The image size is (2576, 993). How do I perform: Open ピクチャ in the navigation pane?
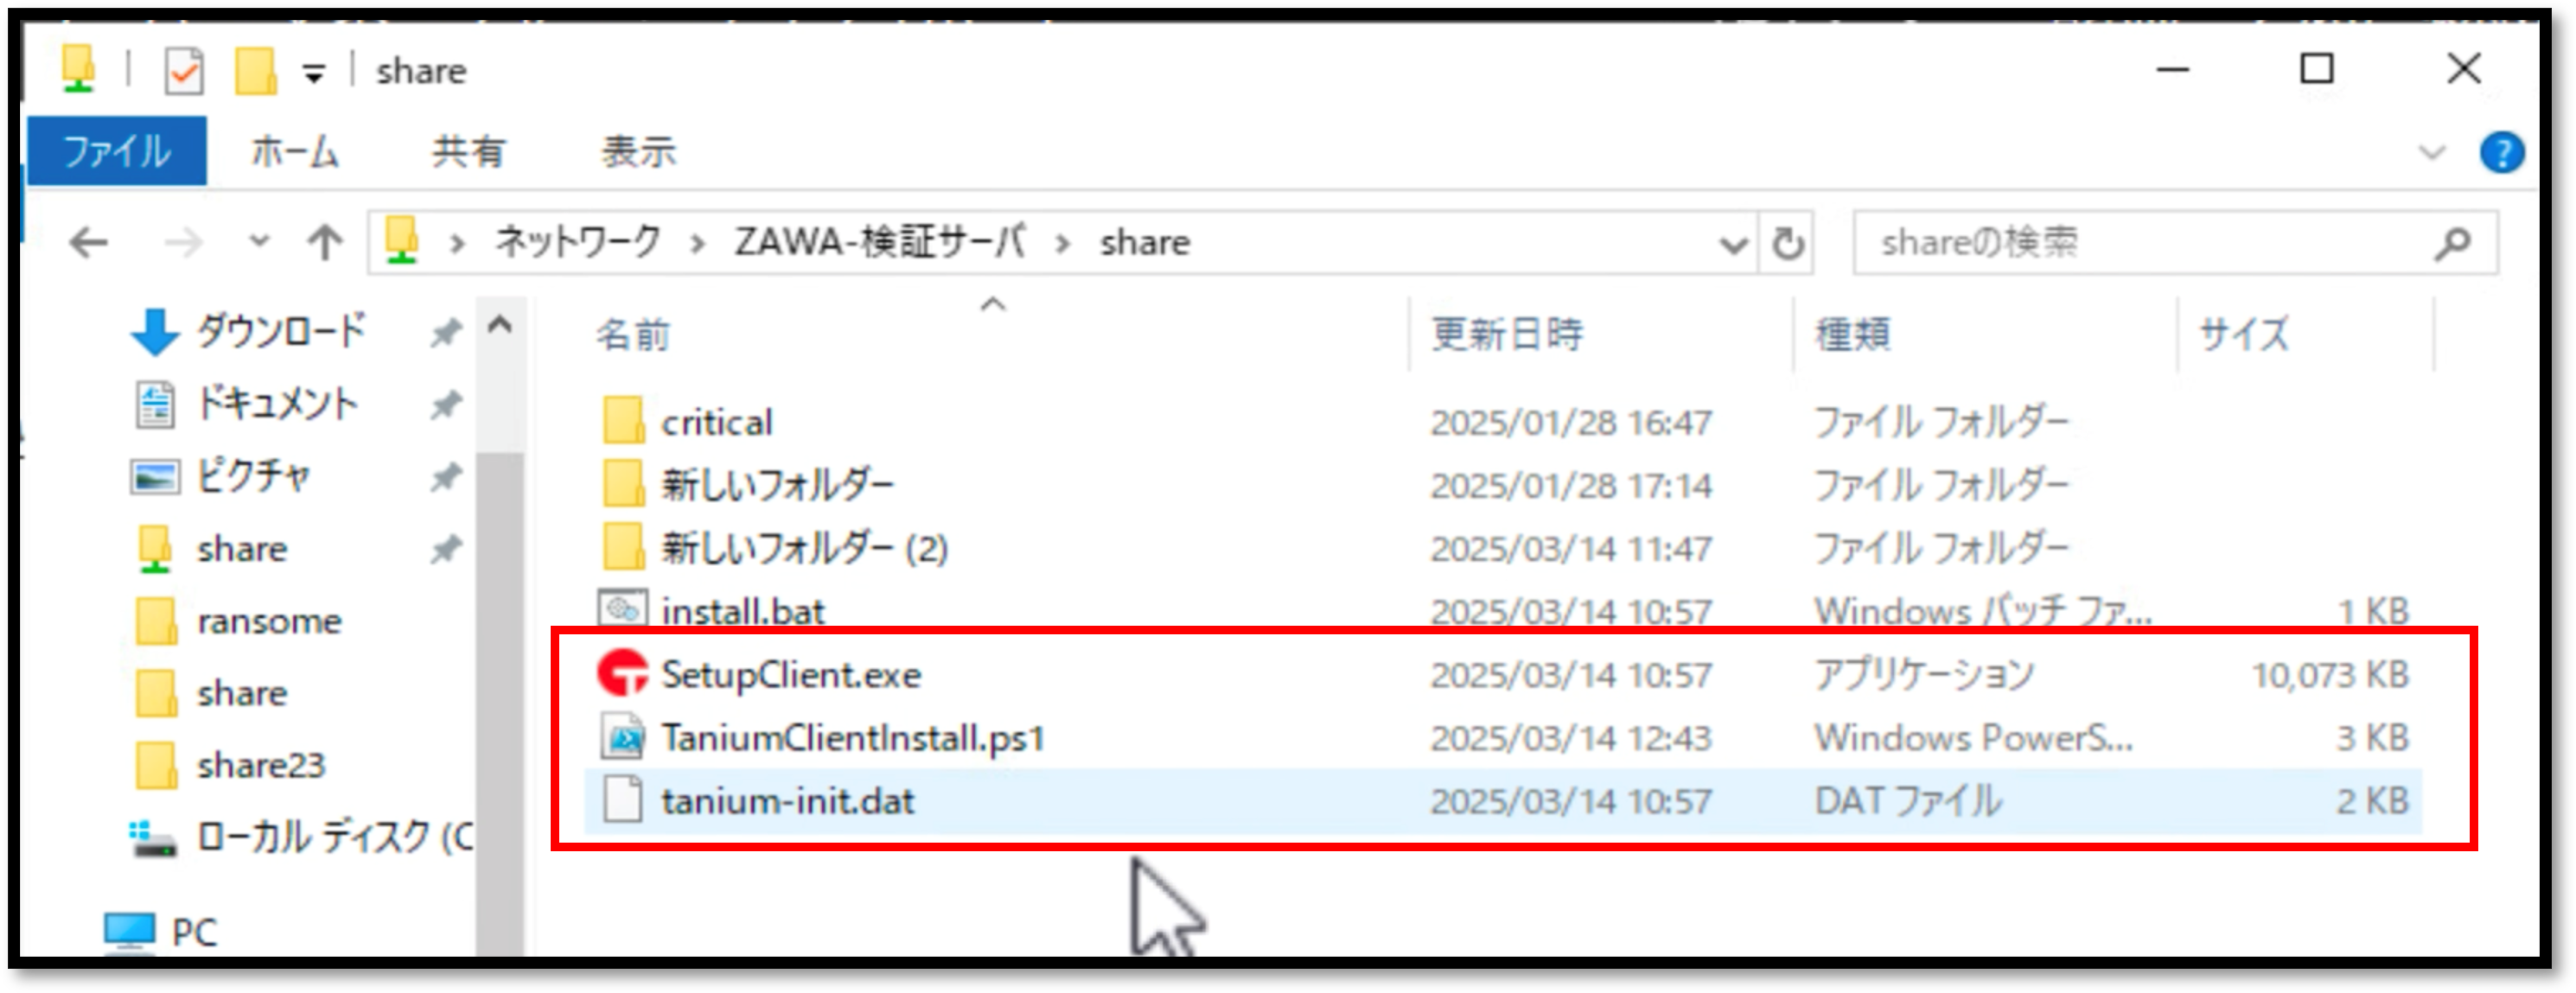pos(253,476)
